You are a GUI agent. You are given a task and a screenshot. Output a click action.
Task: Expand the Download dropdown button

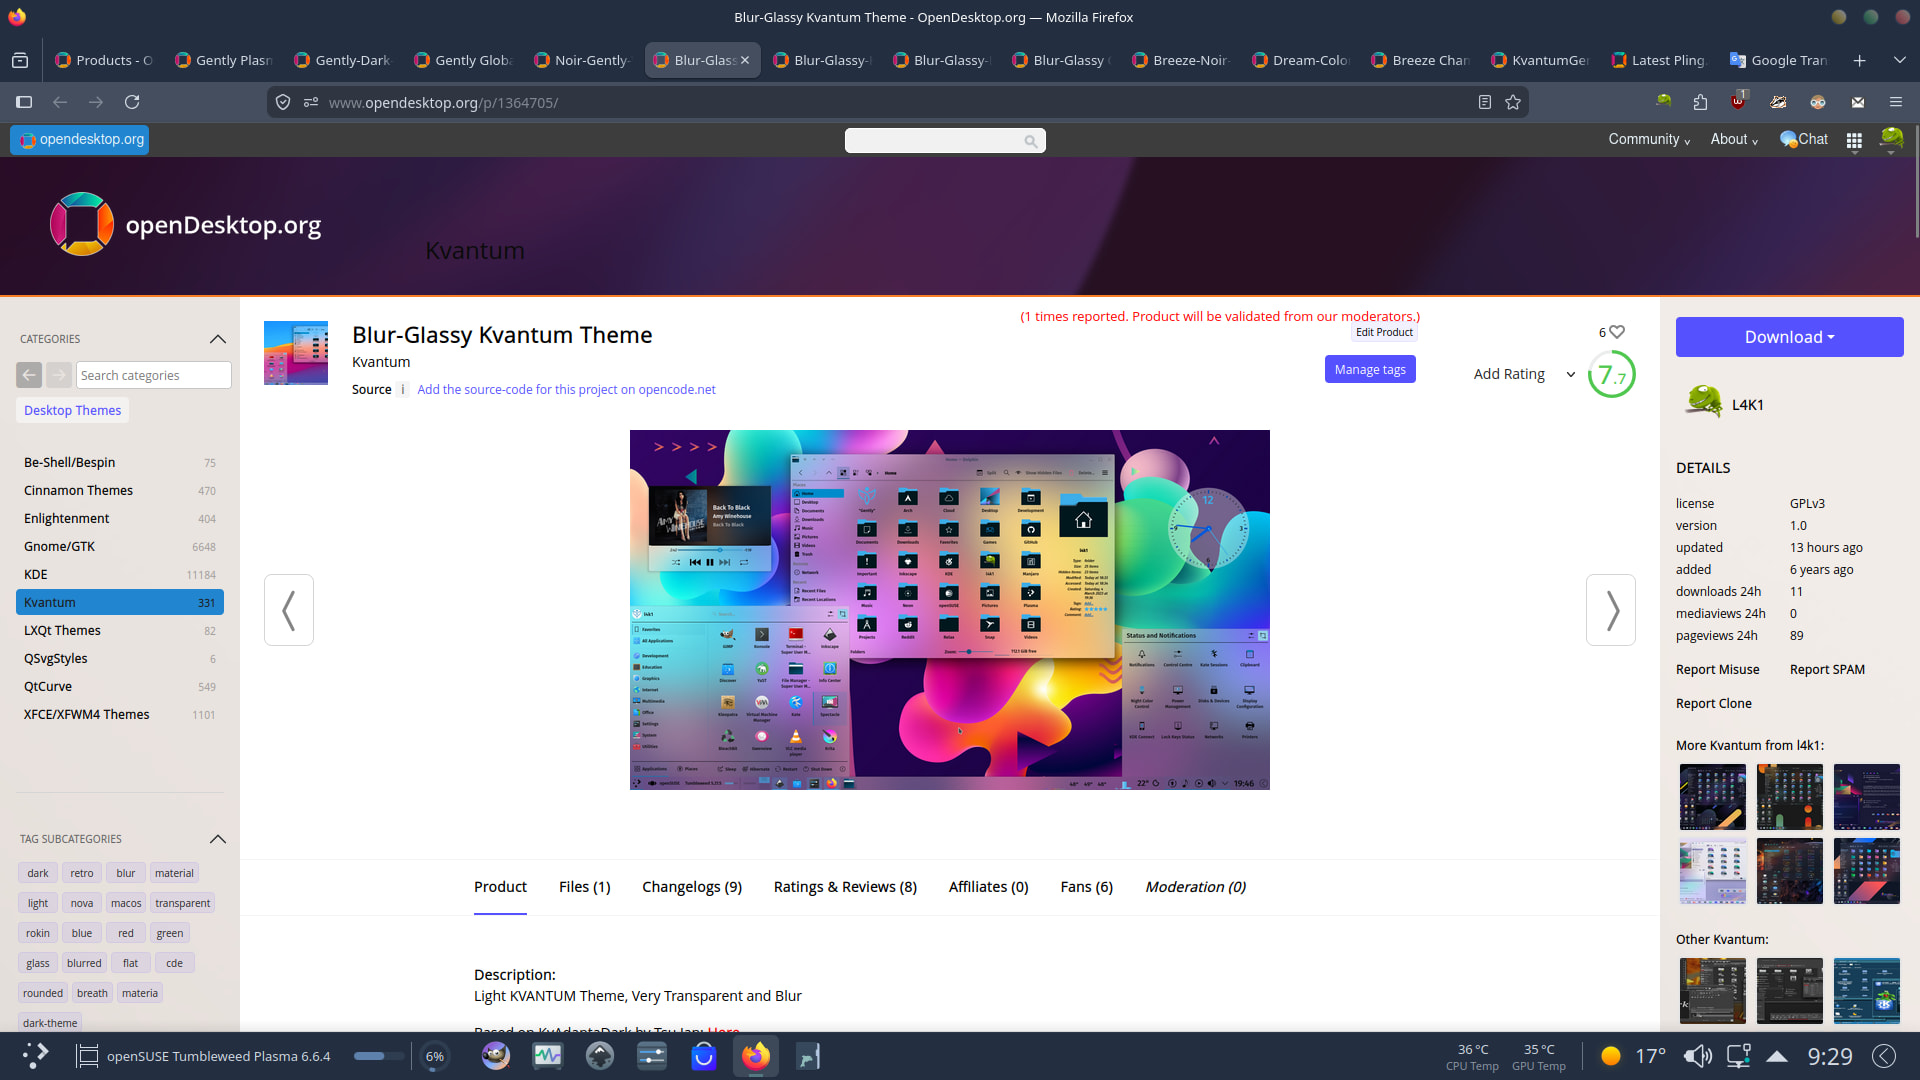click(1789, 337)
